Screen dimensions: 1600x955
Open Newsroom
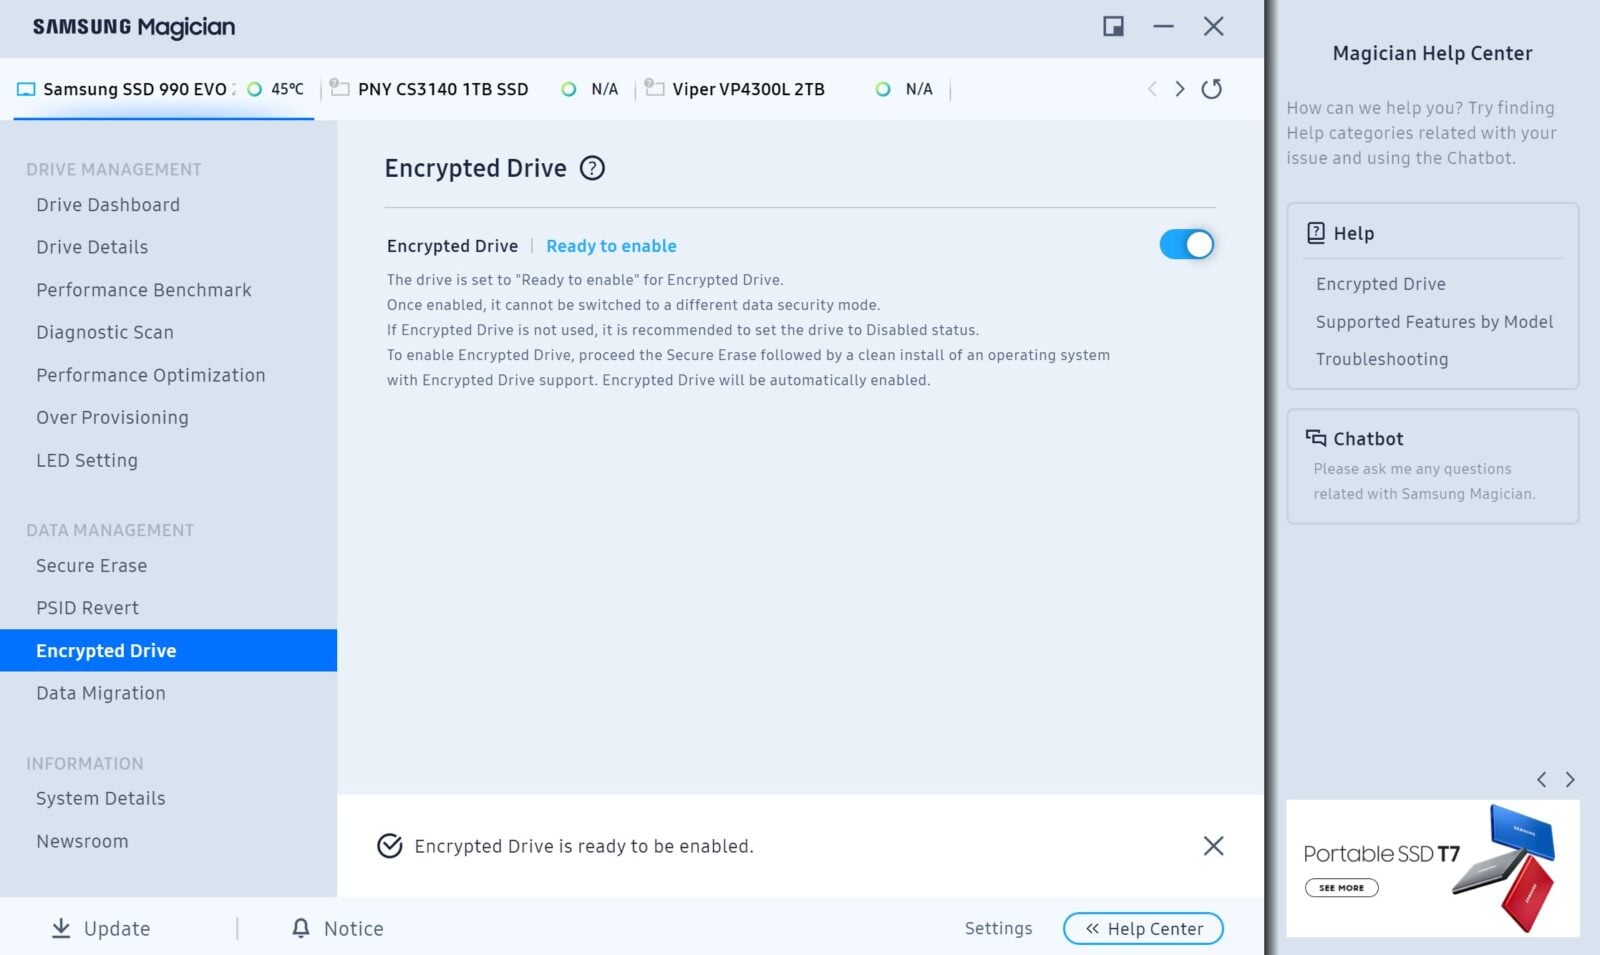click(x=82, y=841)
